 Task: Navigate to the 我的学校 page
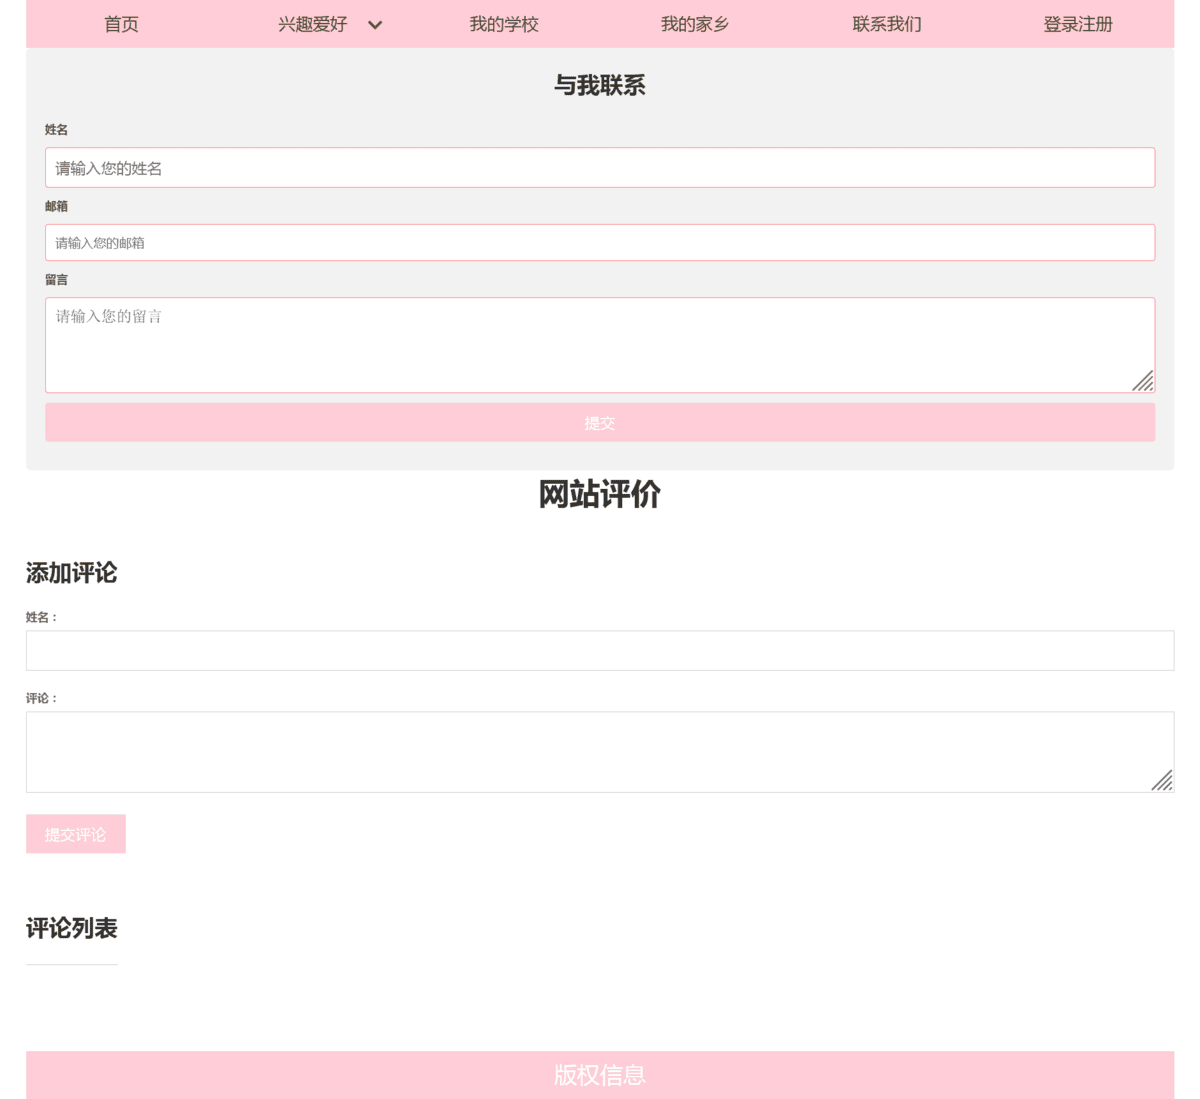(504, 24)
